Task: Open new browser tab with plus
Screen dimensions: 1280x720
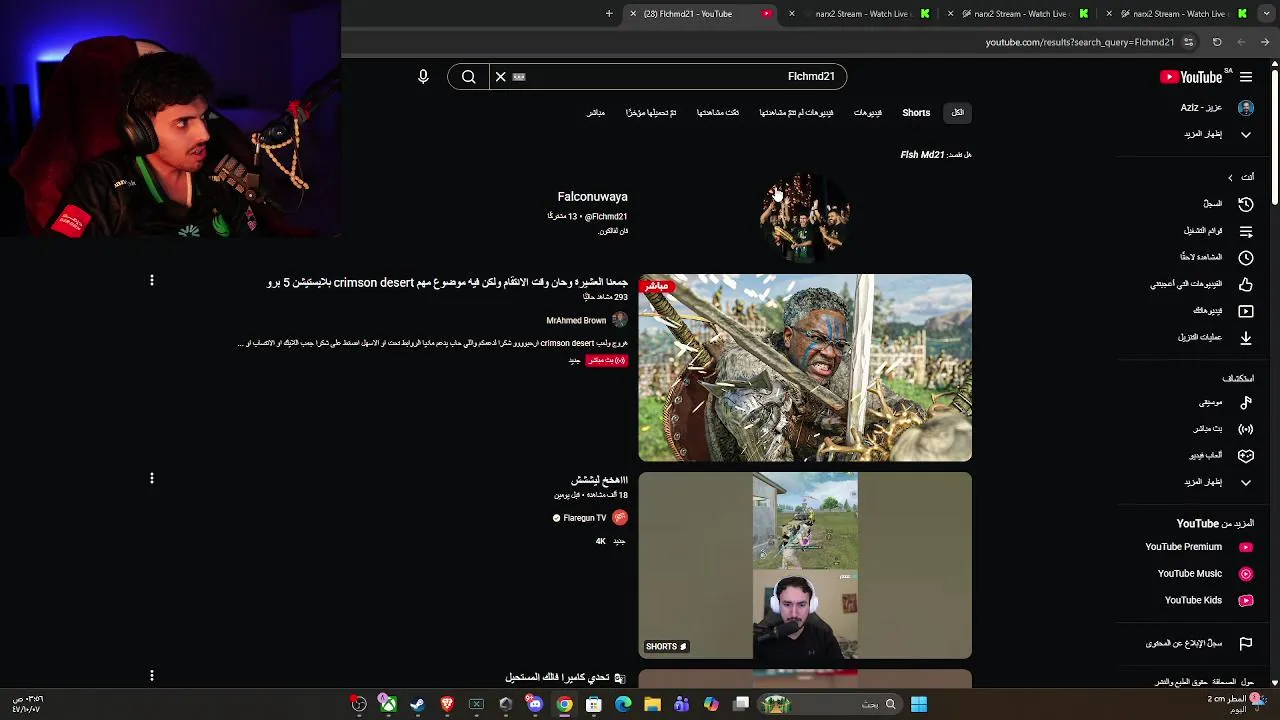Action: coord(609,14)
